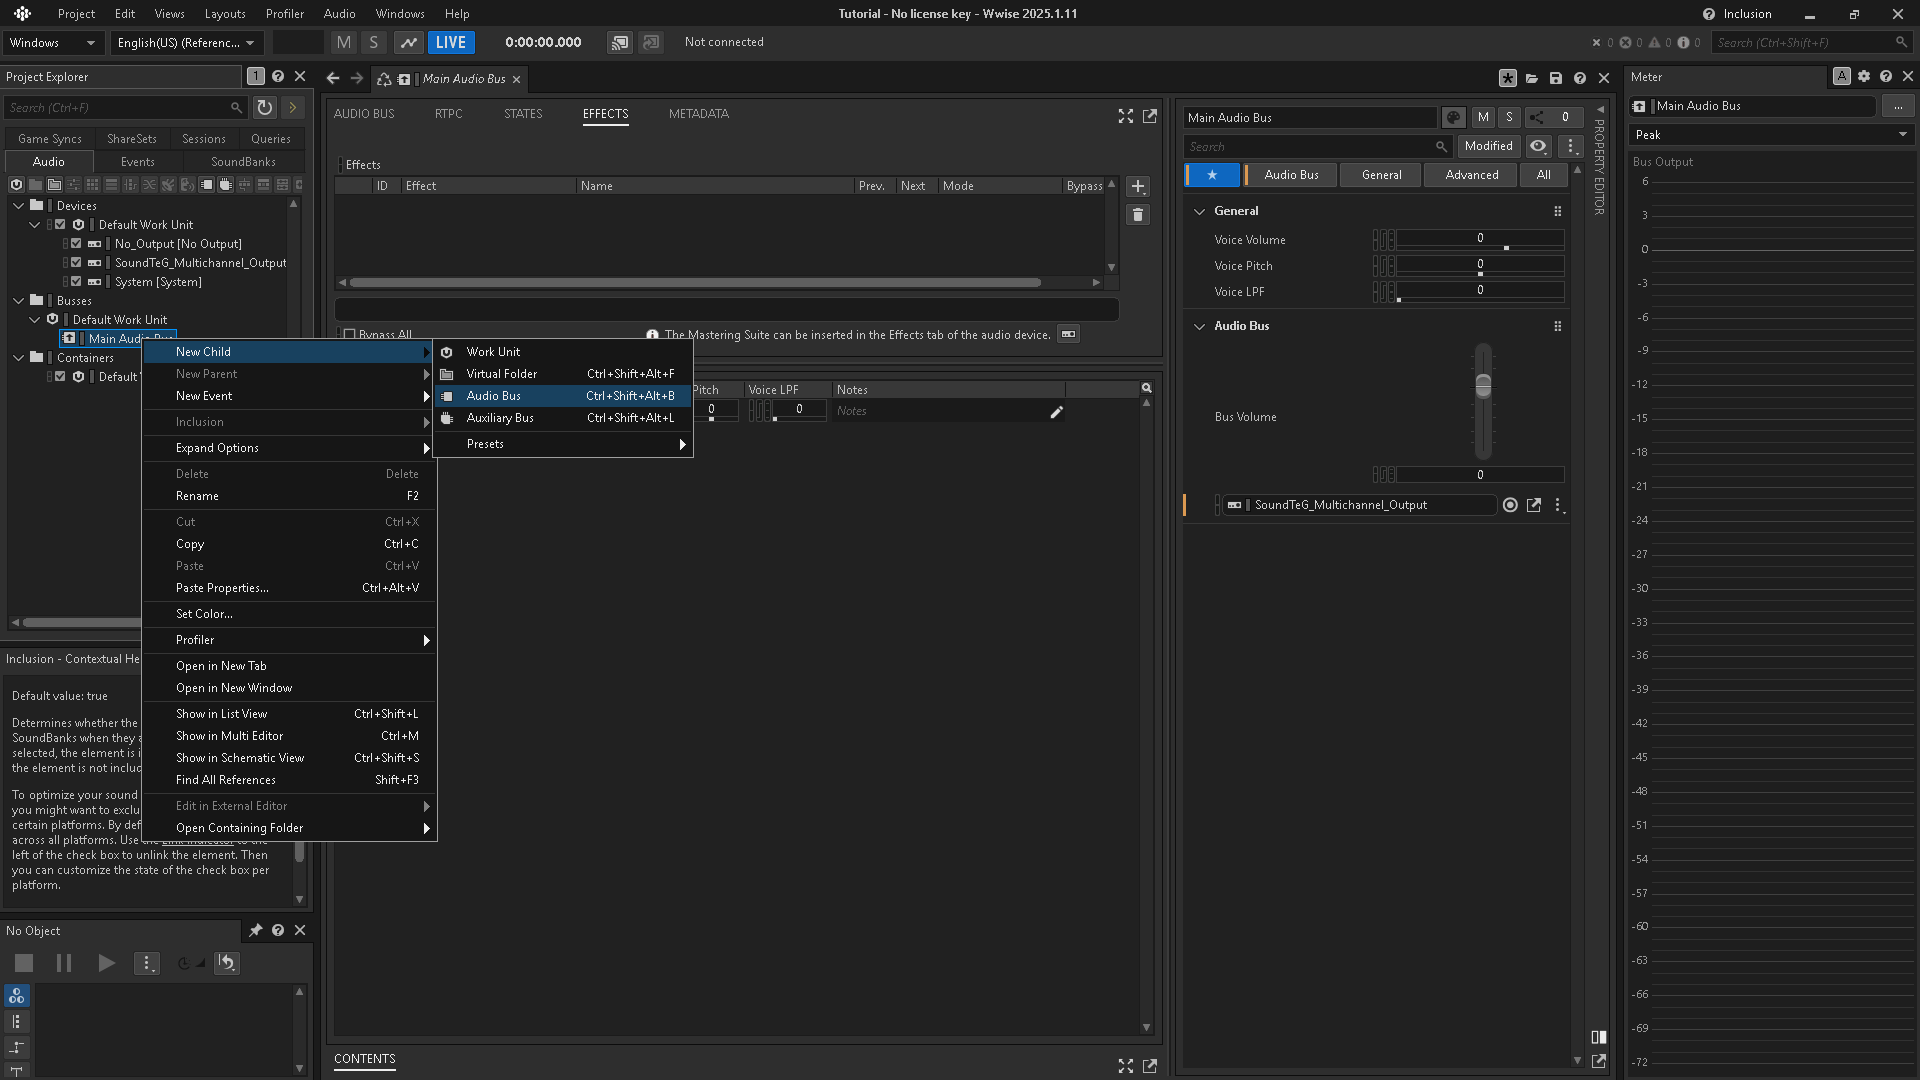Pin the transport control view
The image size is (1920, 1080).
(x=255, y=931)
